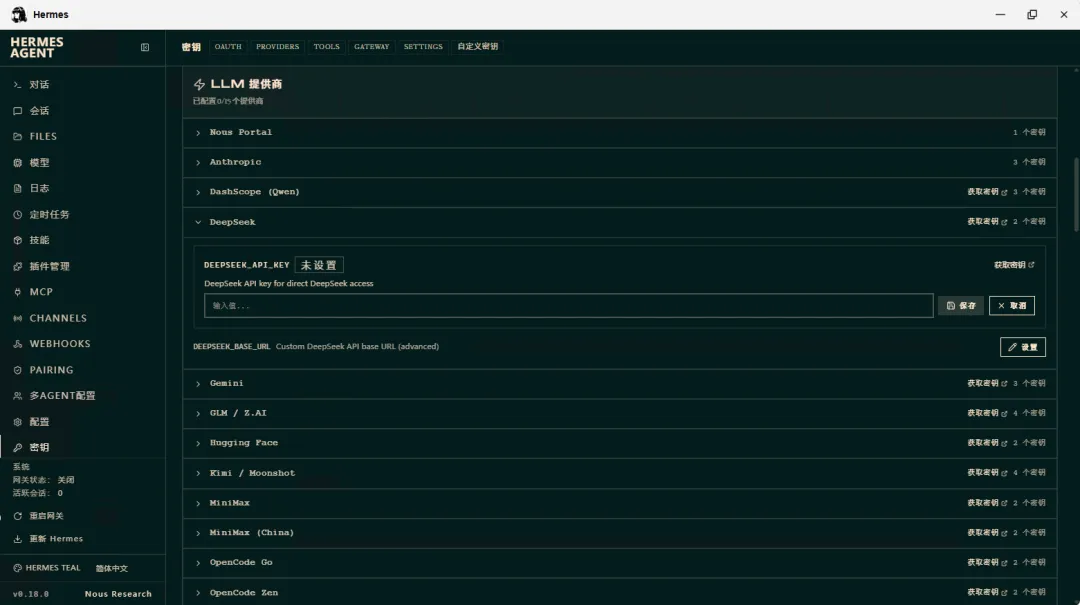Open the 配置 configuration sidebar item
The image size is (1080, 605).
coord(39,422)
